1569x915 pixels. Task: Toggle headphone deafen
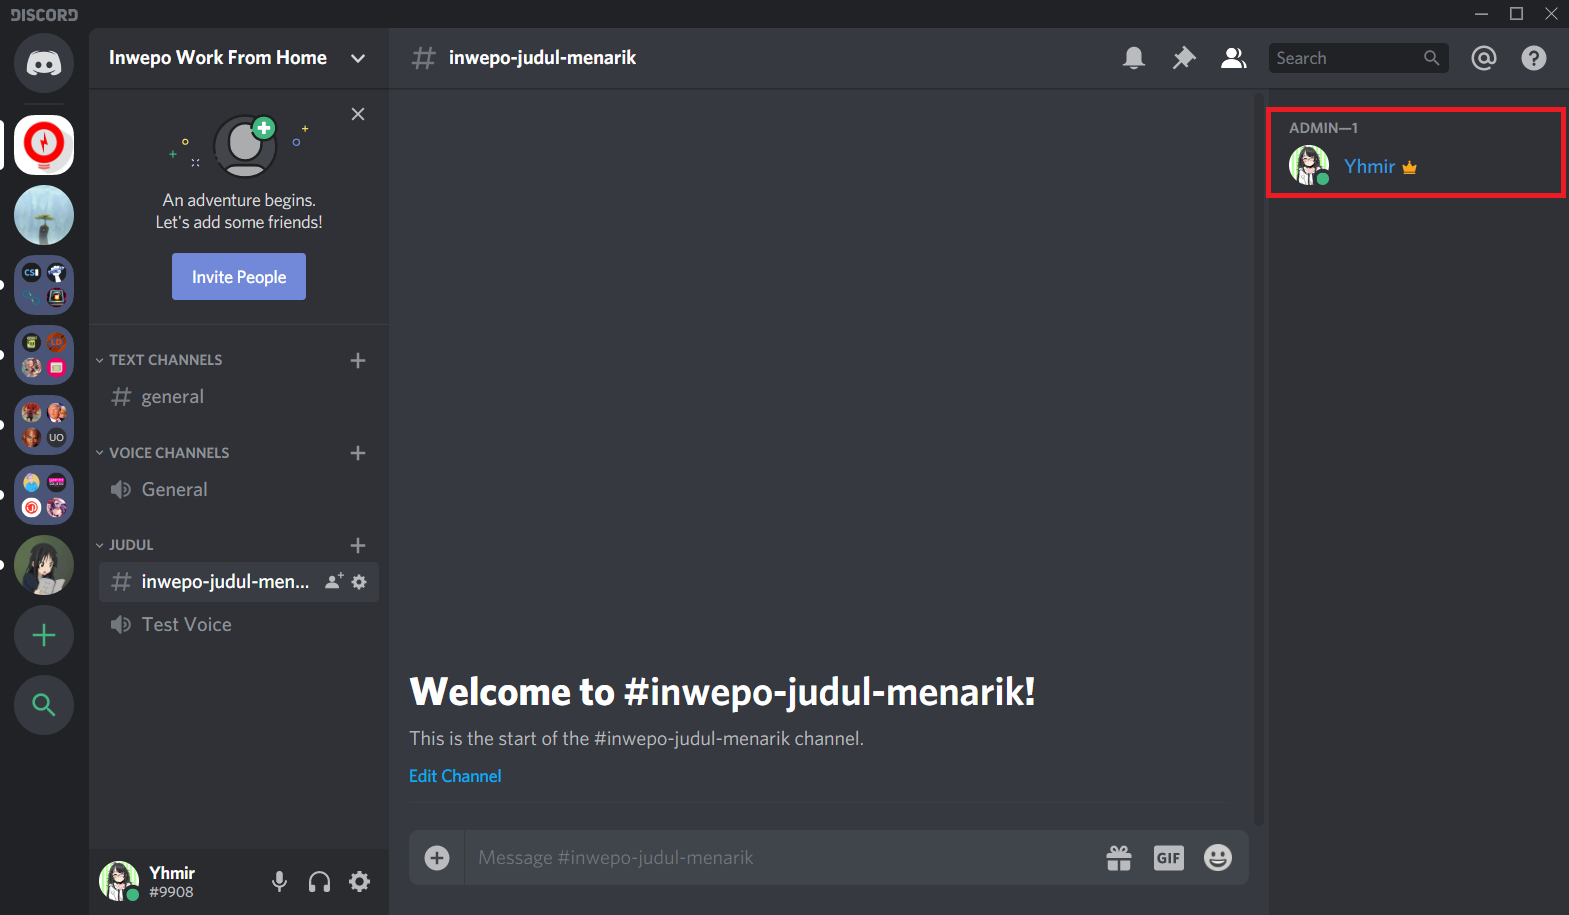320,881
